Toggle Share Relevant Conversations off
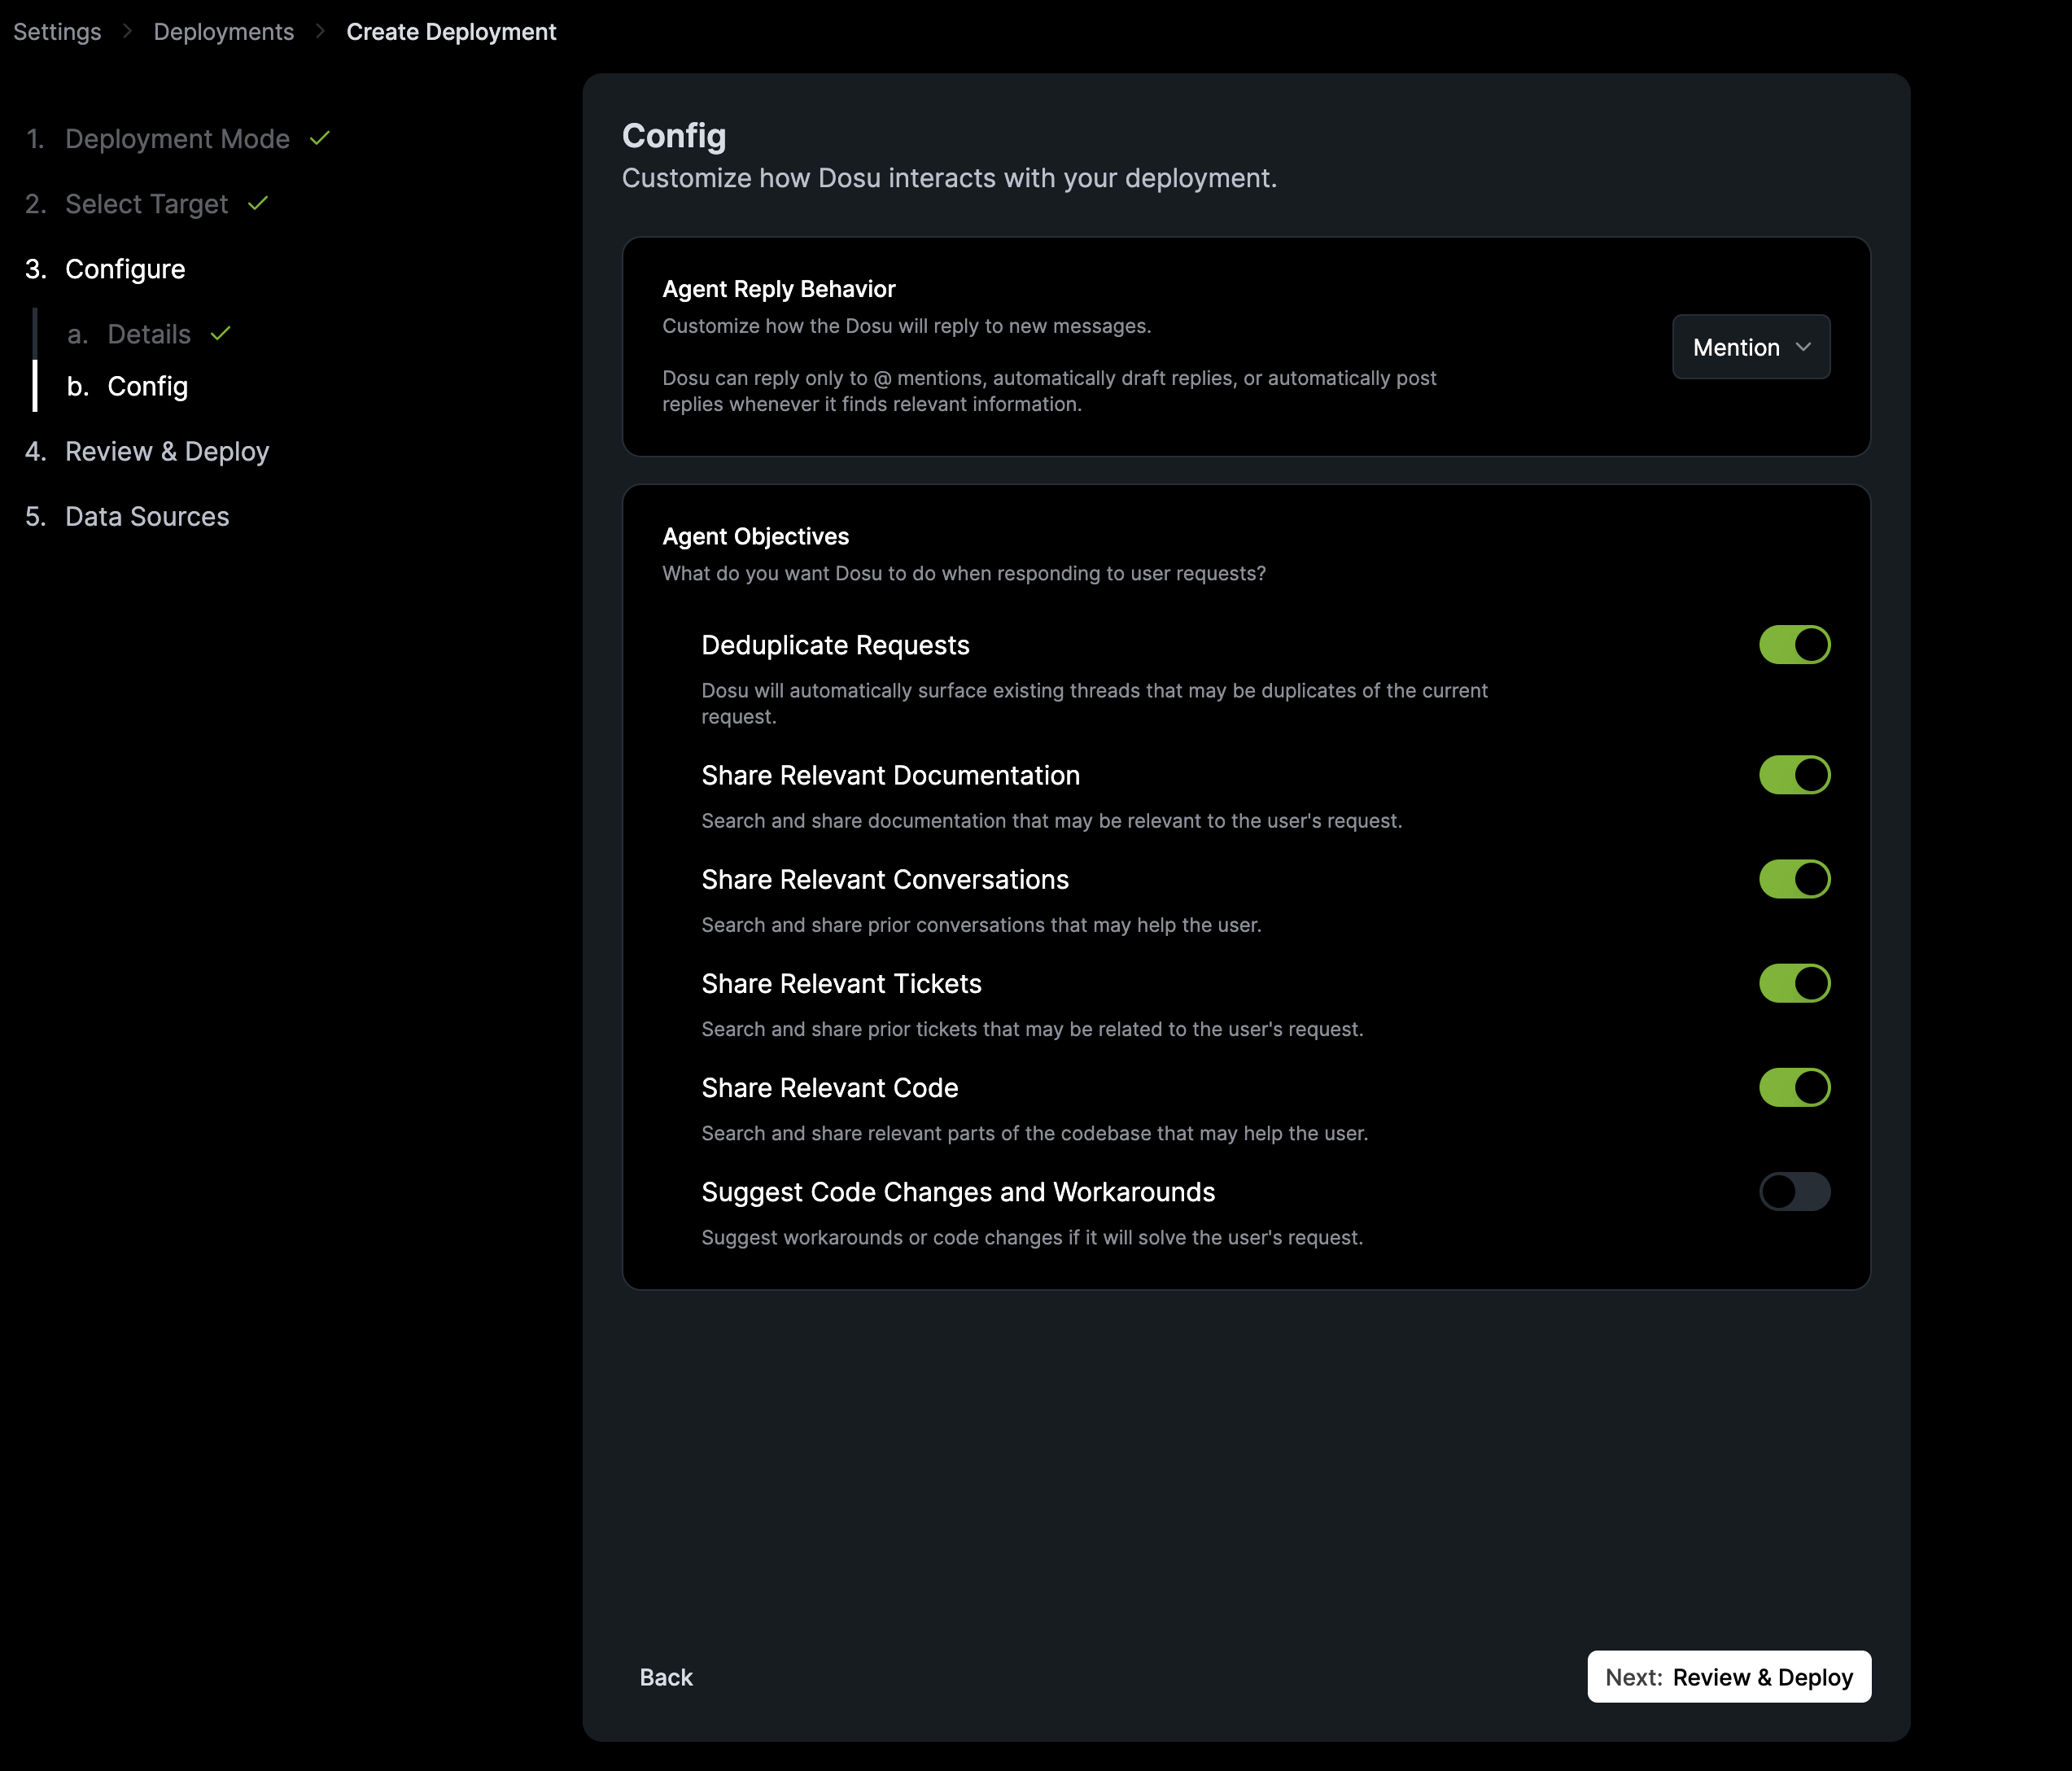The height and width of the screenshot is (1771, 2072). tap(1794, 879)
